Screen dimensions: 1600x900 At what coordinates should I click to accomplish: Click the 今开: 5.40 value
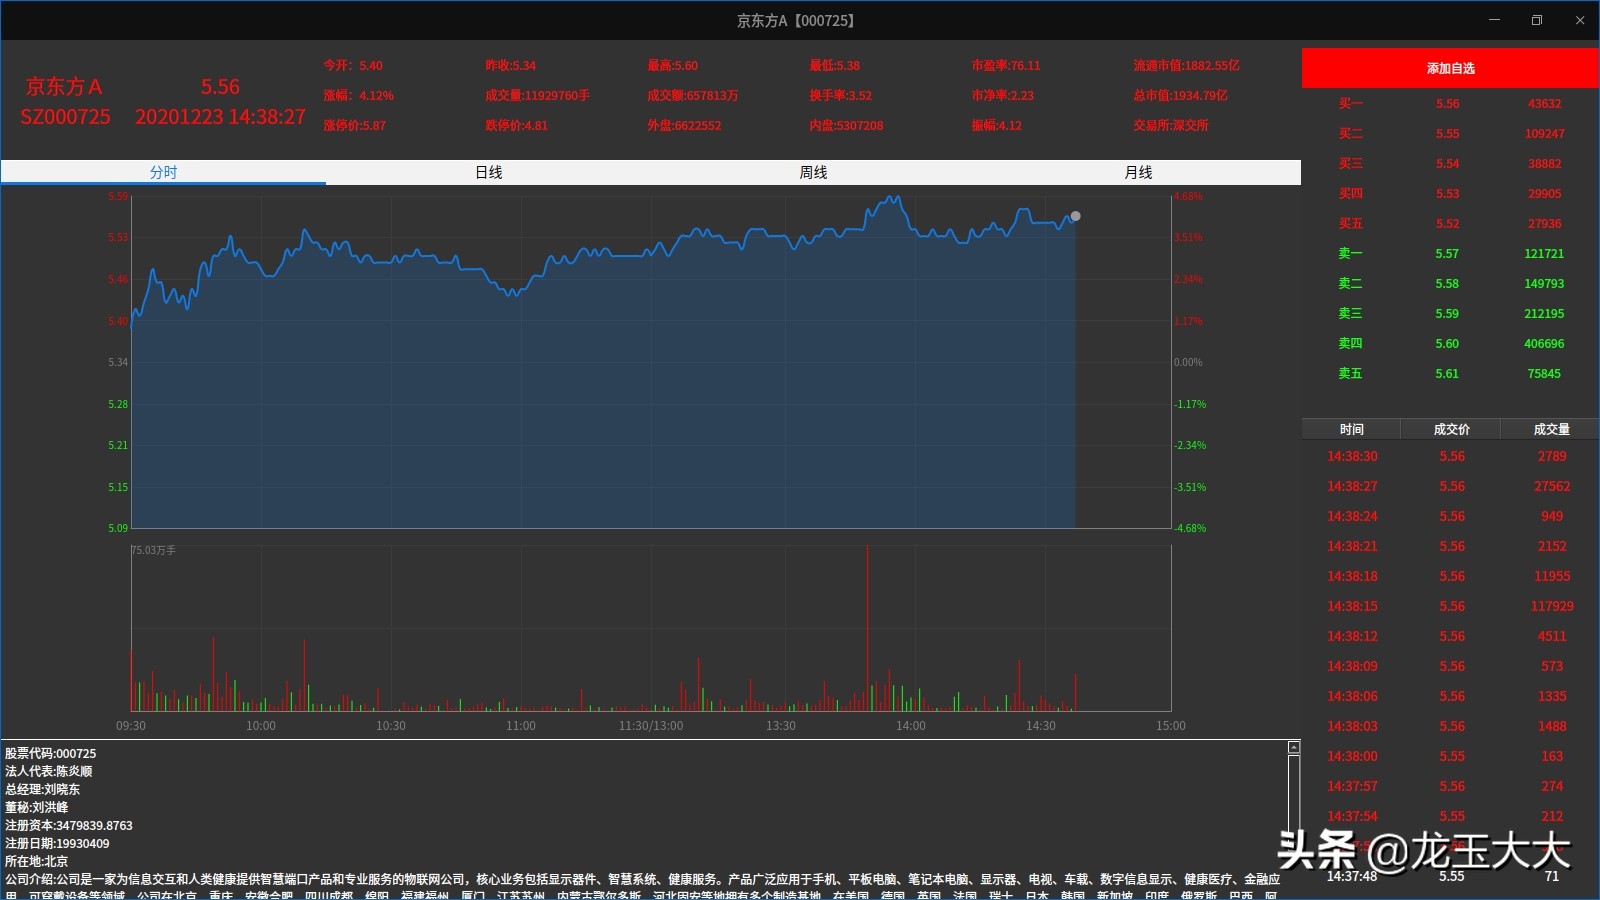(353, 65)
